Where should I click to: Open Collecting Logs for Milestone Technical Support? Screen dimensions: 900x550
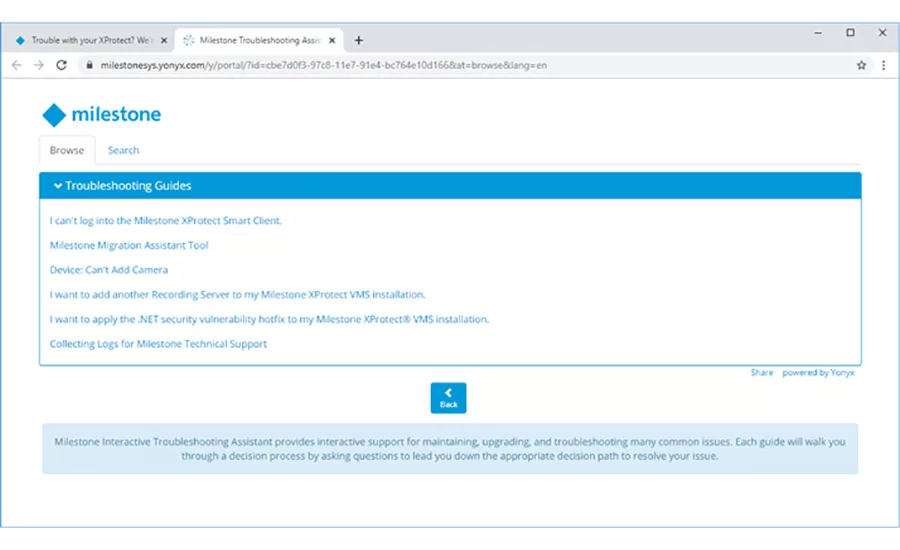tap(158, 344)
